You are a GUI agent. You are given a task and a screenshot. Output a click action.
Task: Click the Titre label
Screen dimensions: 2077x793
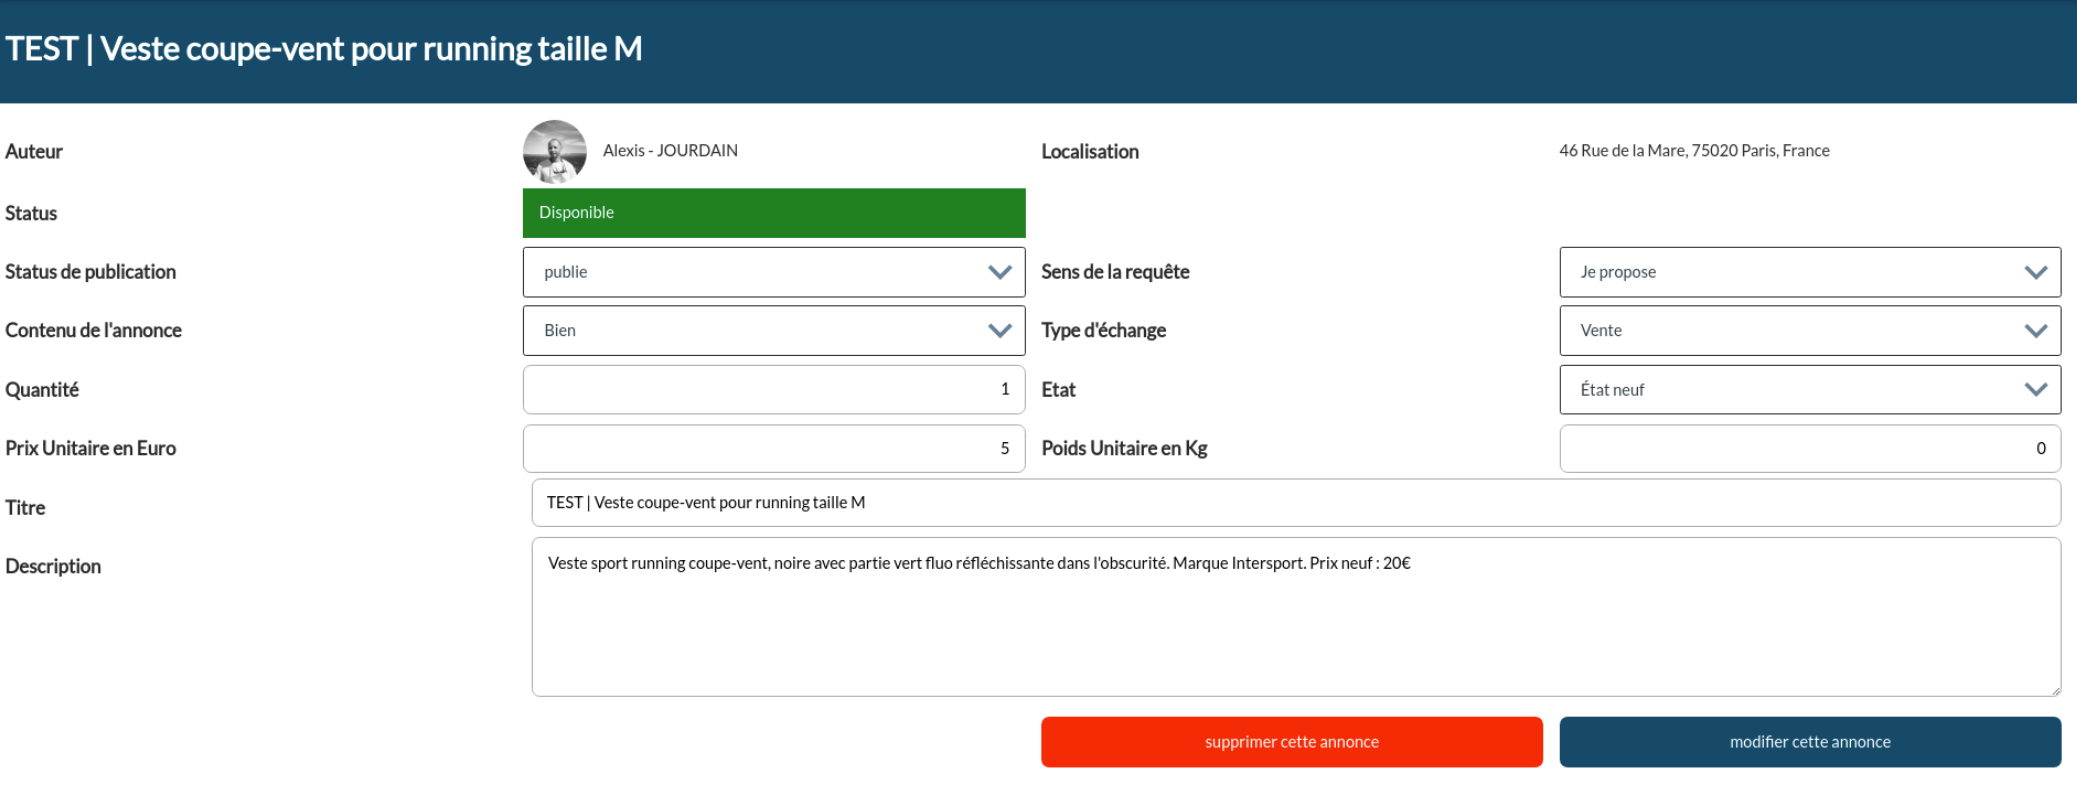point(25,508)
